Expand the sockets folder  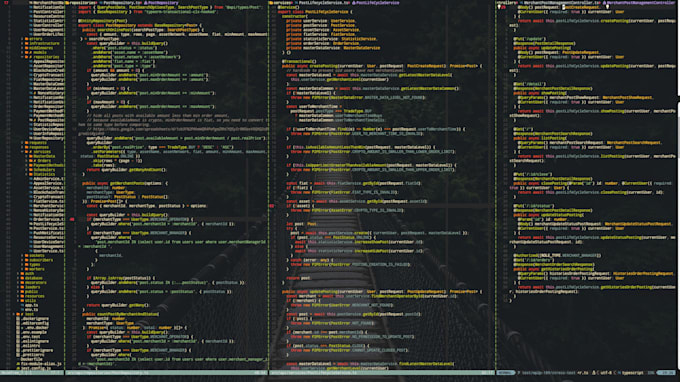point(22,255)
